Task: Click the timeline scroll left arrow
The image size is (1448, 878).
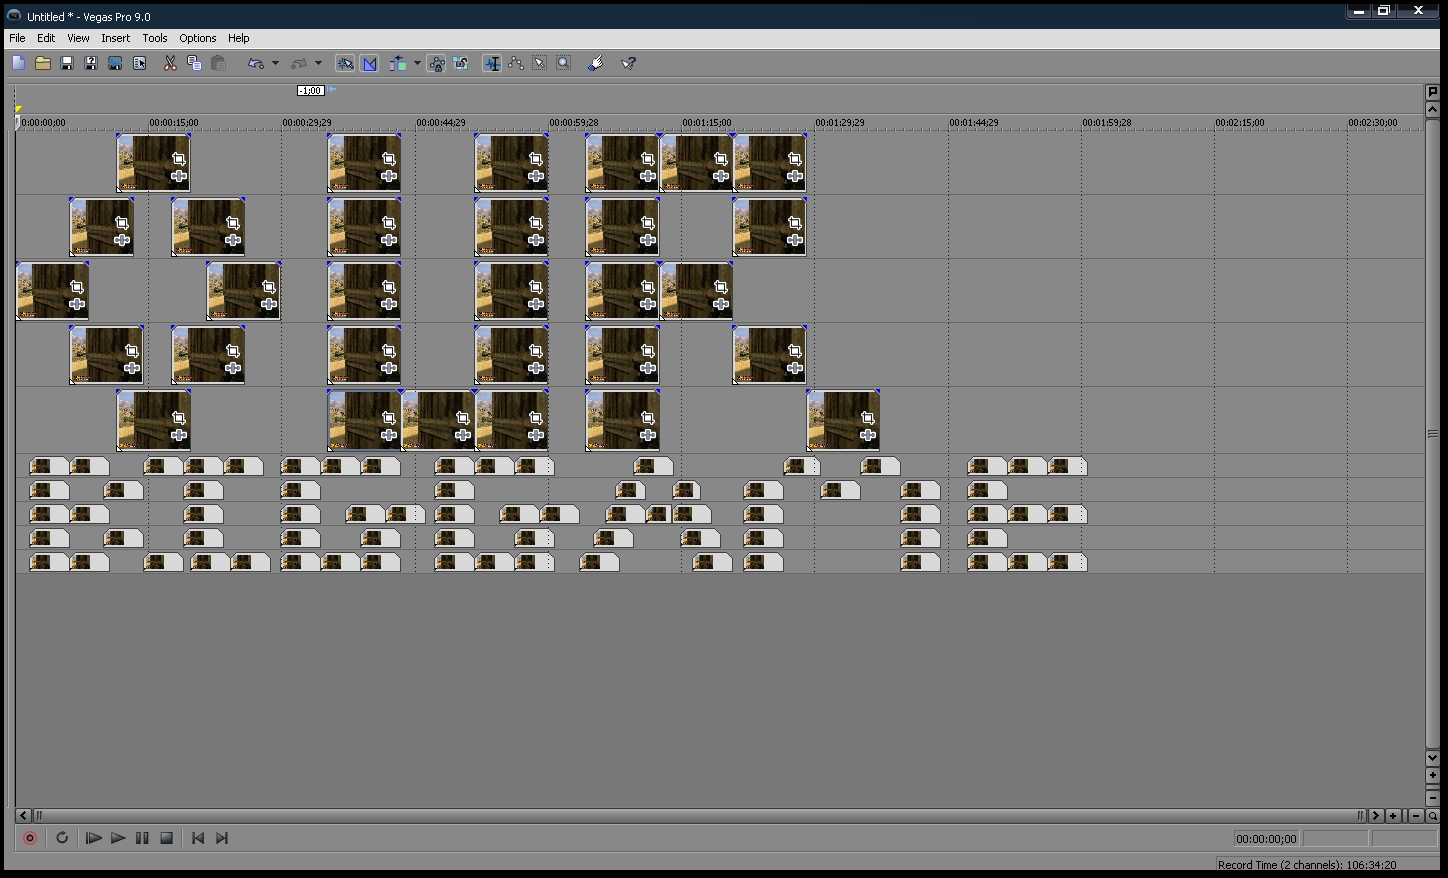Action: click(x=24, y=816)
